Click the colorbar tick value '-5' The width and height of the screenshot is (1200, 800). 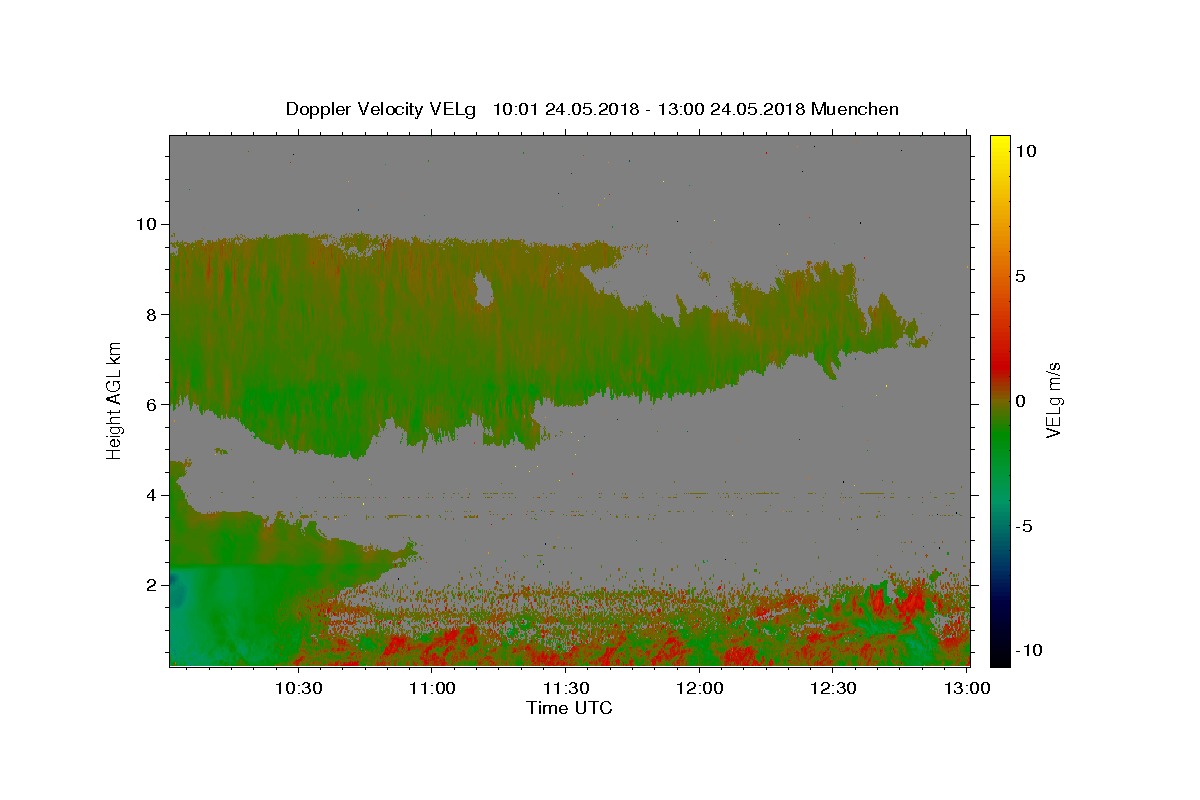pyautogui.click(x=1024, y=526)
